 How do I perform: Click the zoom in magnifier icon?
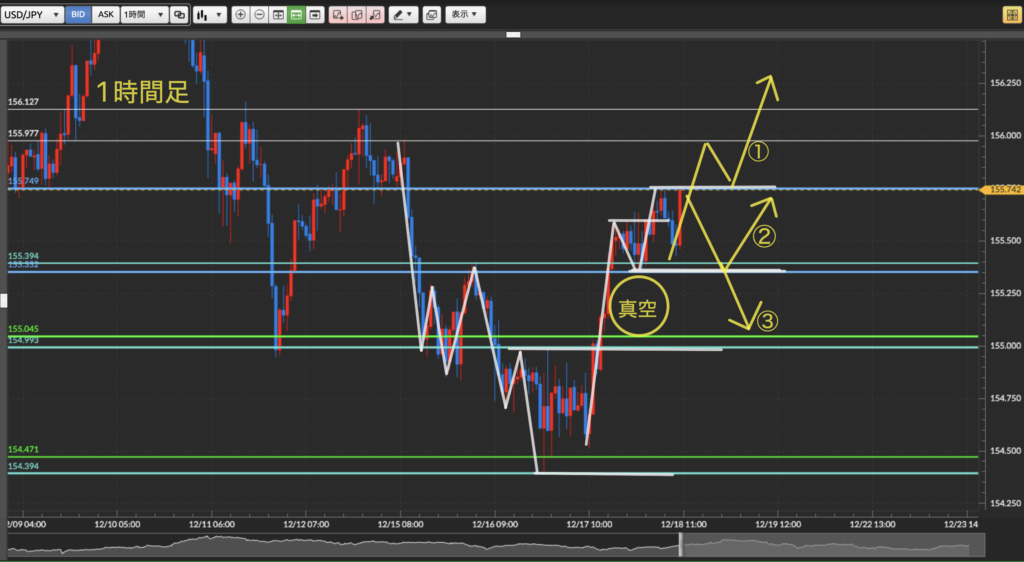pos(240,15)
